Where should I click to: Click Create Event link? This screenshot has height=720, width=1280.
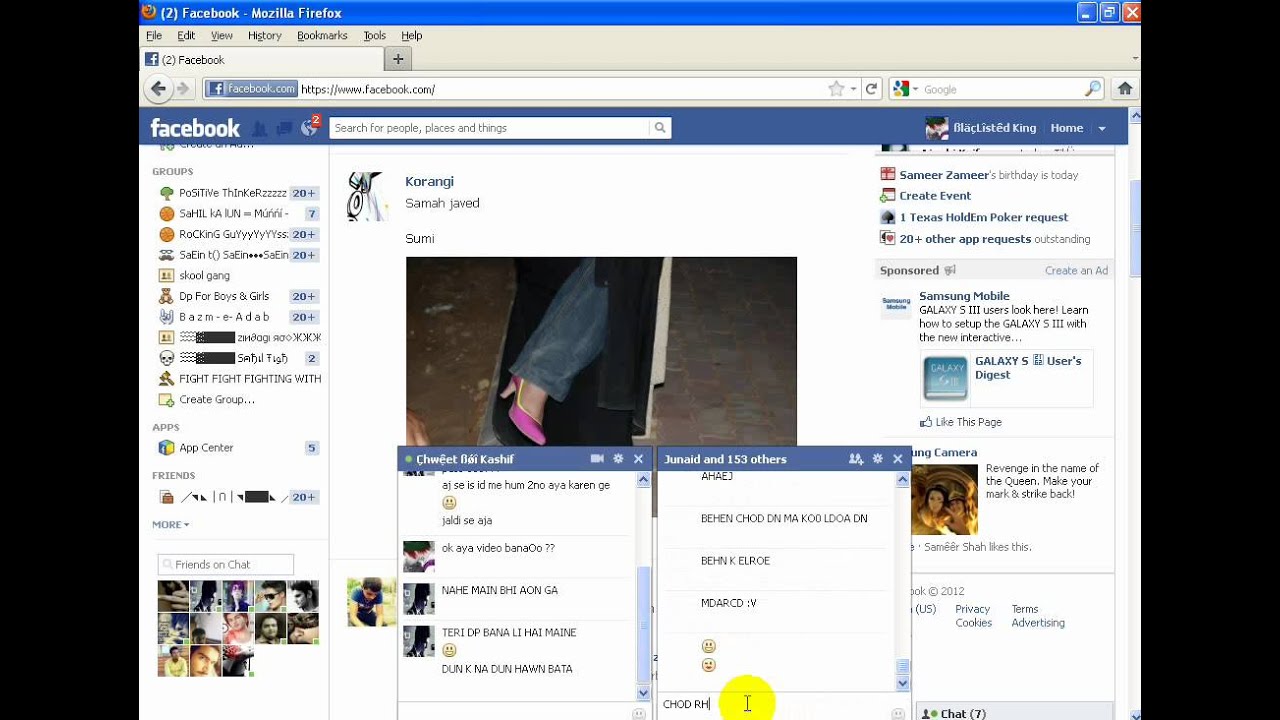coord(935,196)
